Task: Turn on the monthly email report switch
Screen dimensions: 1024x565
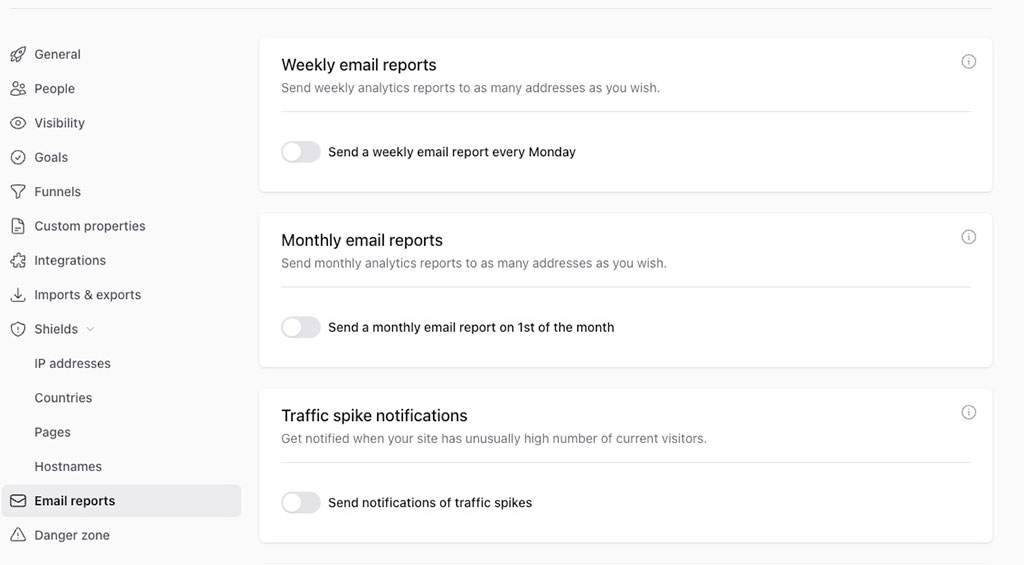Action: point(300,327)
